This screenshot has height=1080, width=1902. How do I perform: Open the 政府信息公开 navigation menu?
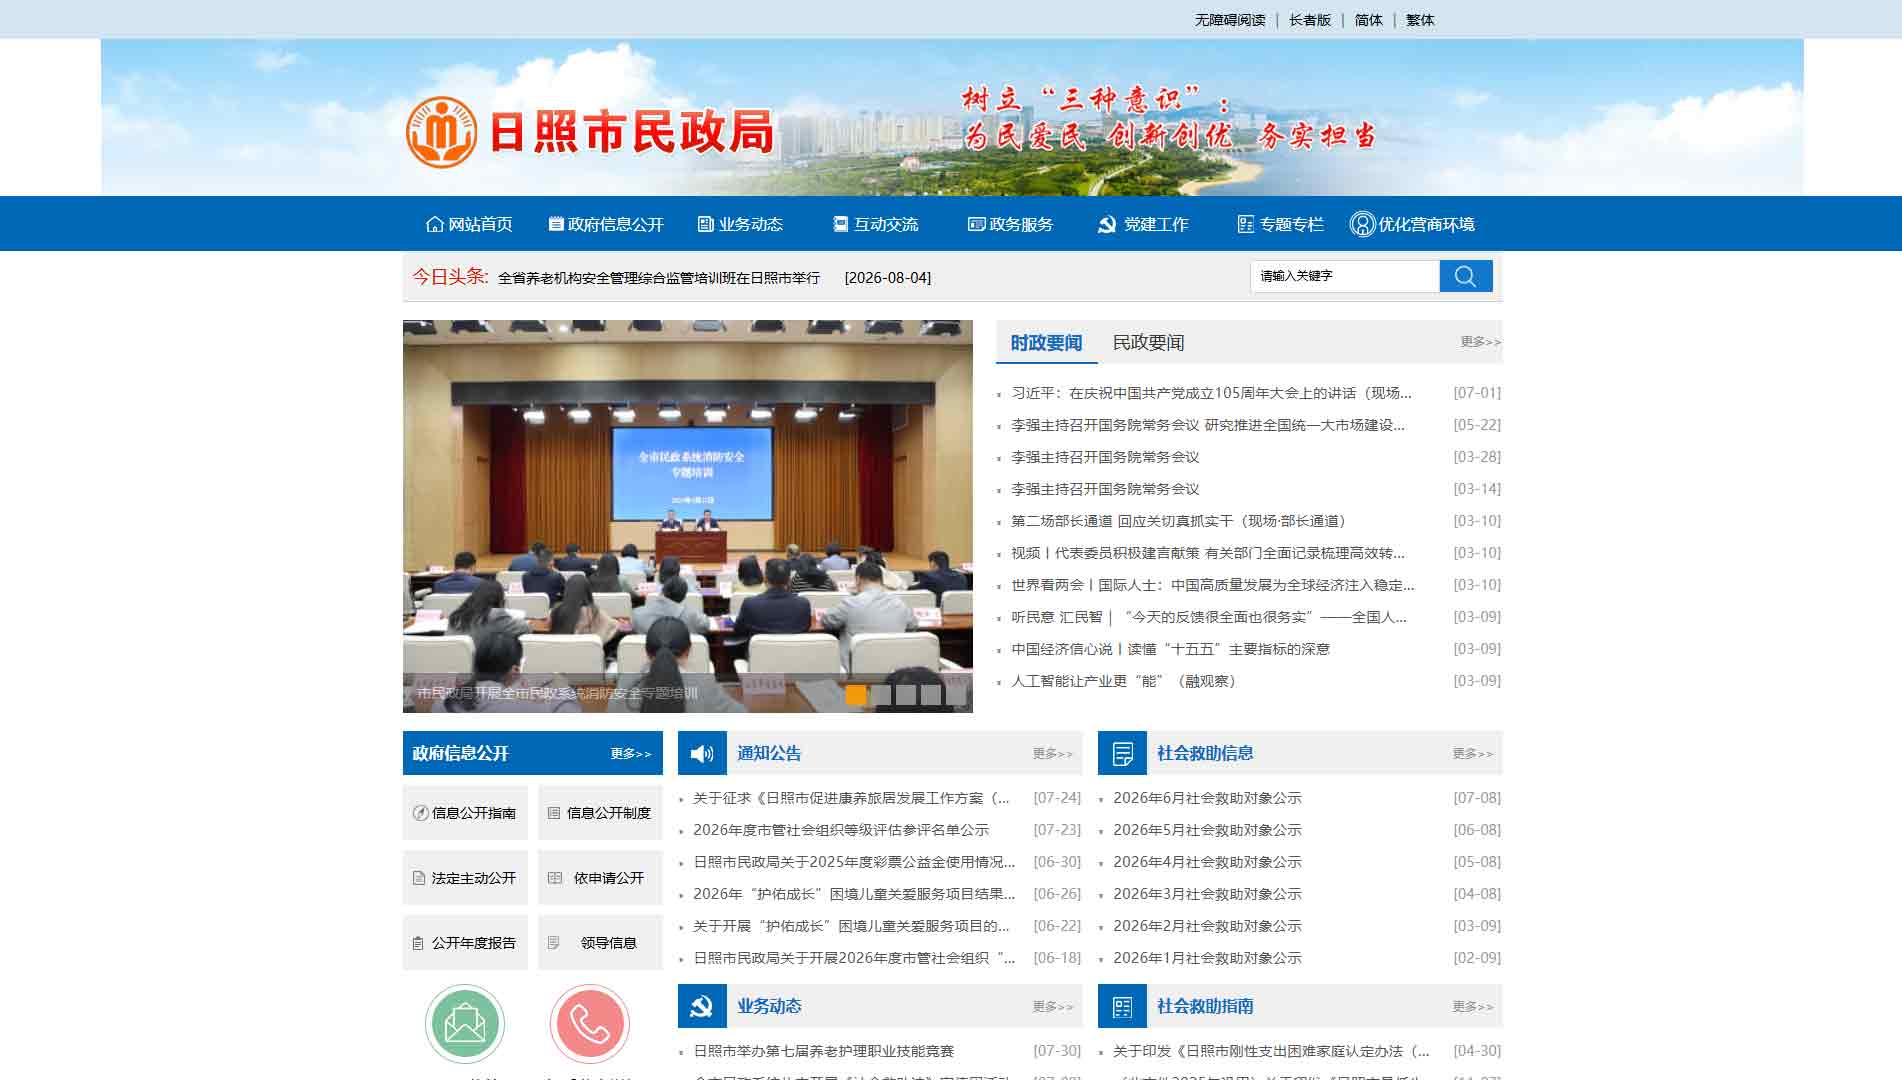(x=606, y=224)
